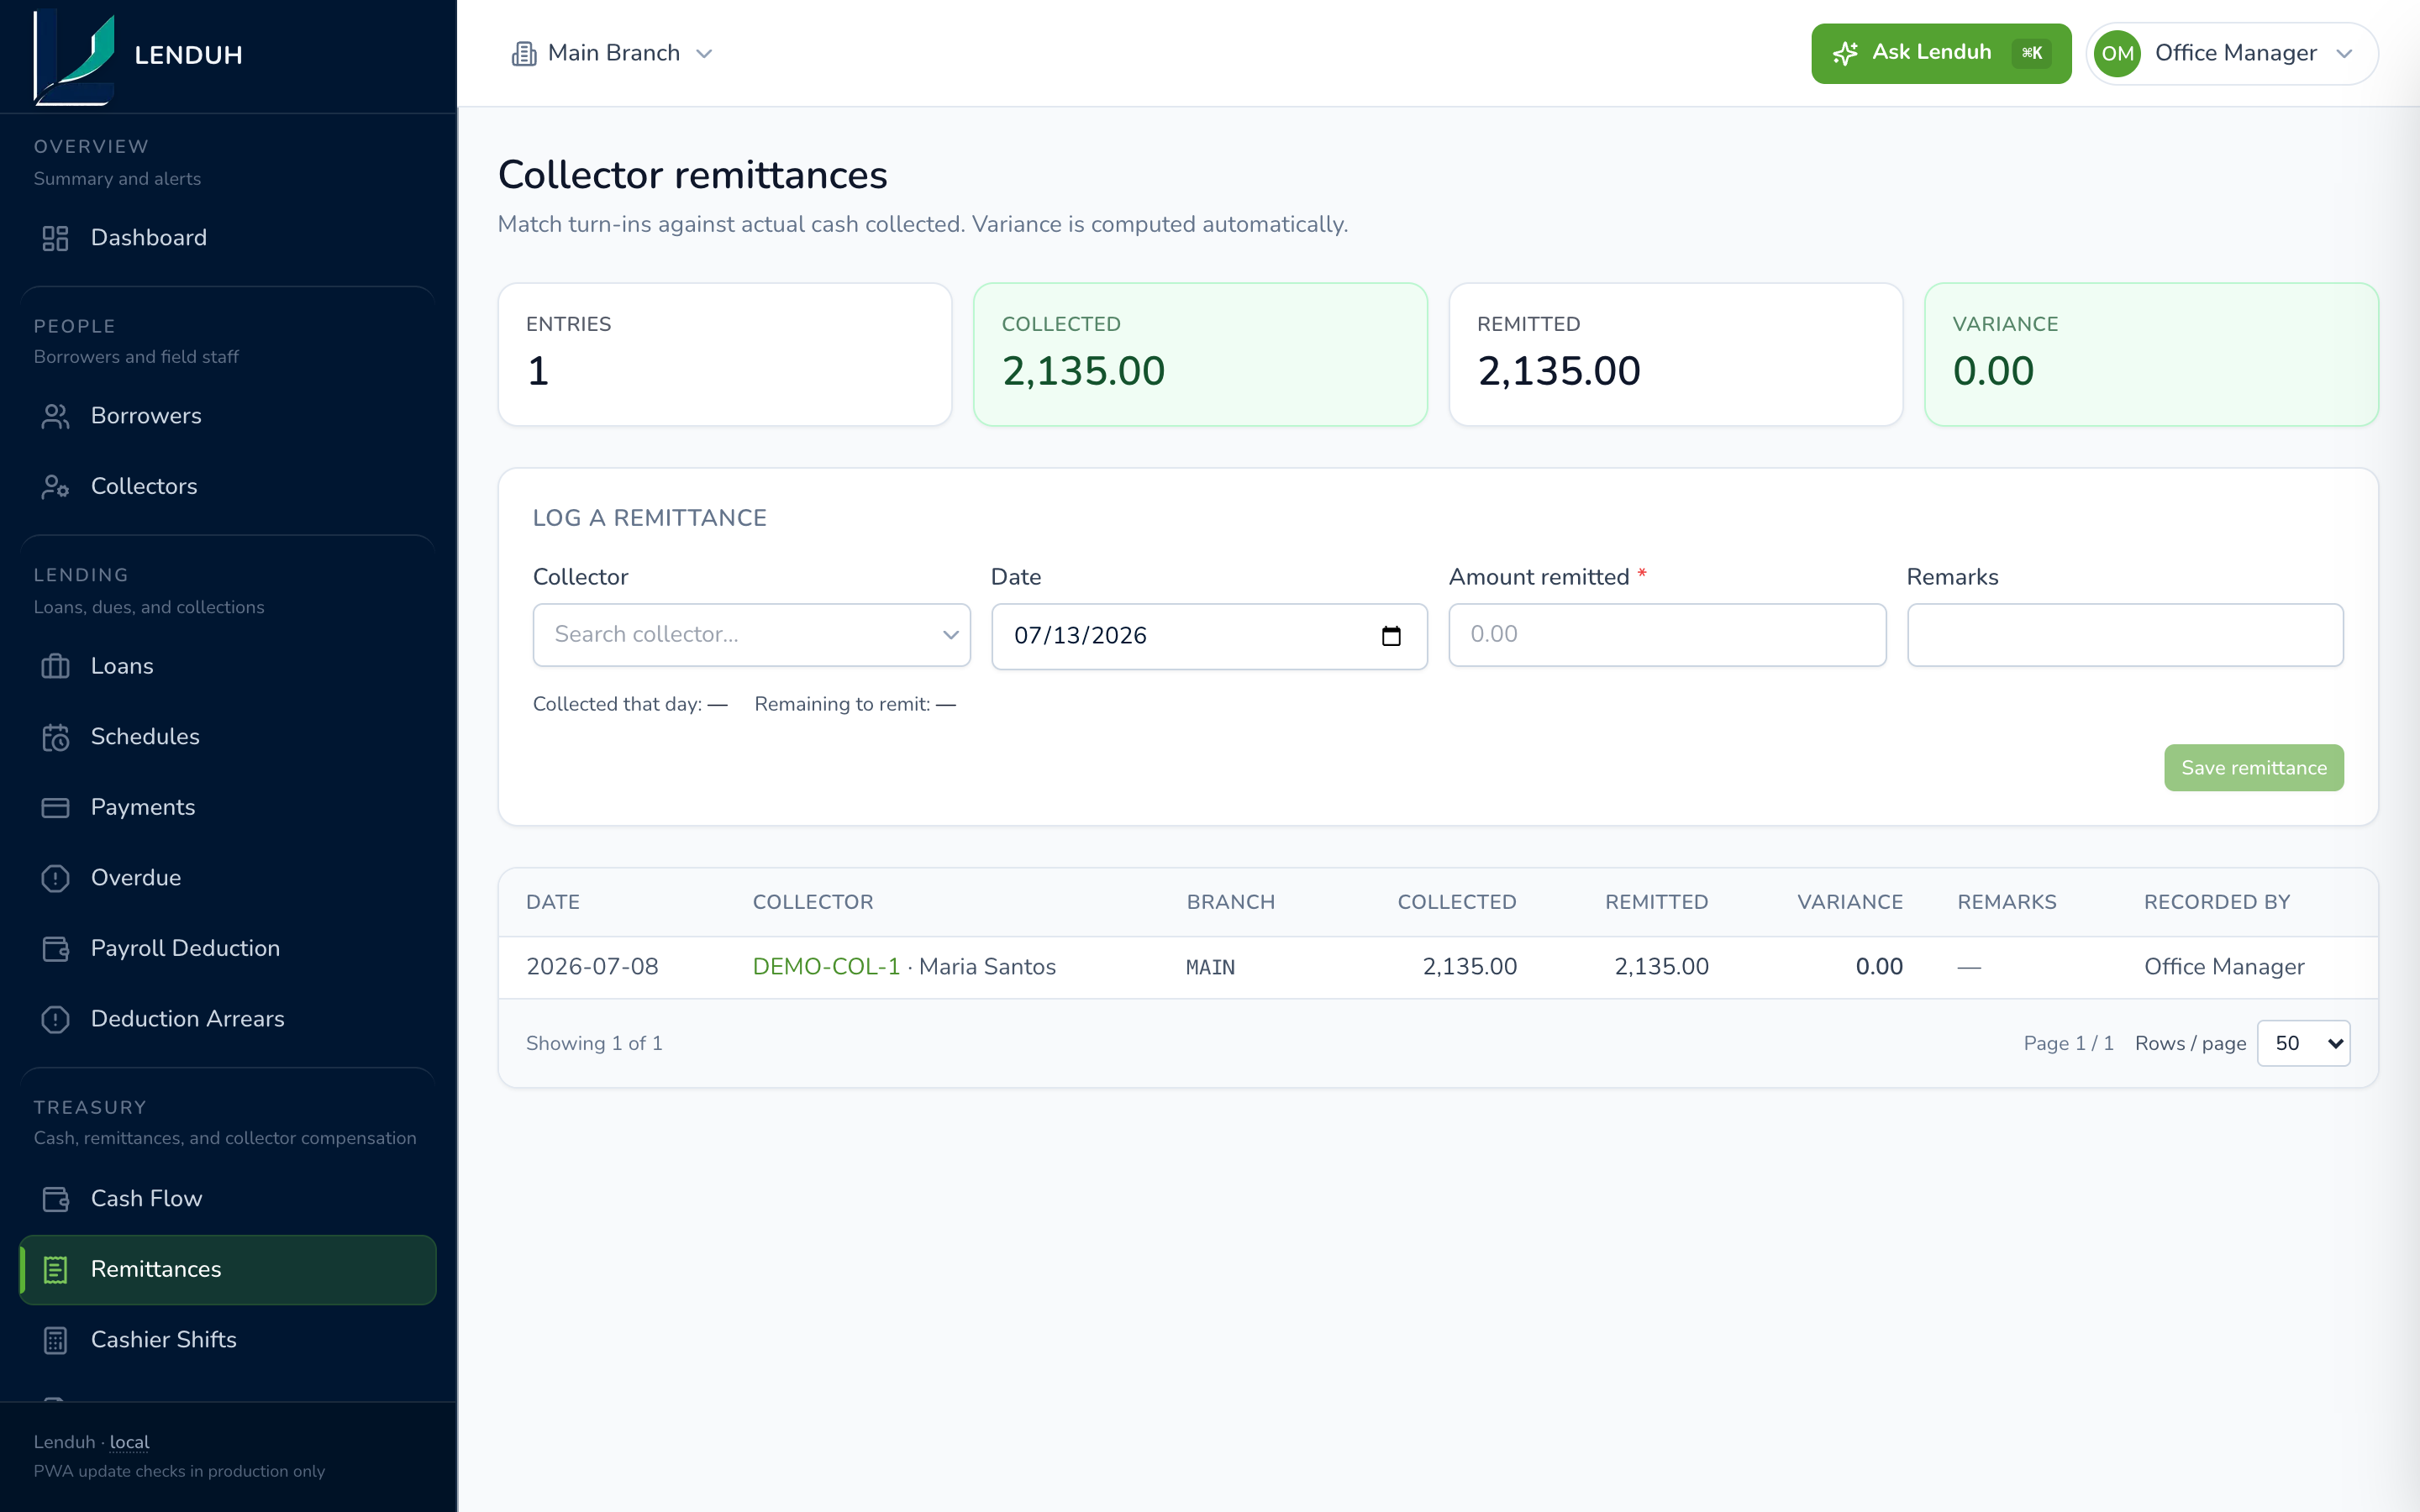The width and height of the screenshot is (2420, 1512).
Task: Click the DATE column header
Action: [x=553, y=902]
